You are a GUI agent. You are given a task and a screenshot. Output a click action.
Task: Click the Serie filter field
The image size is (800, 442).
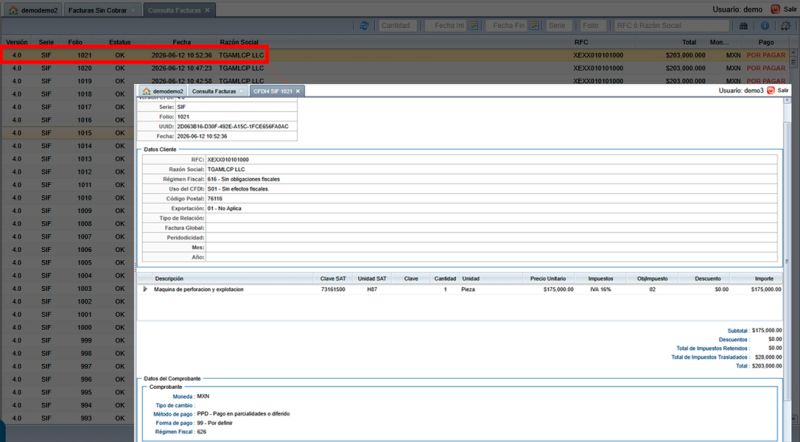click(x=558, y=26)
